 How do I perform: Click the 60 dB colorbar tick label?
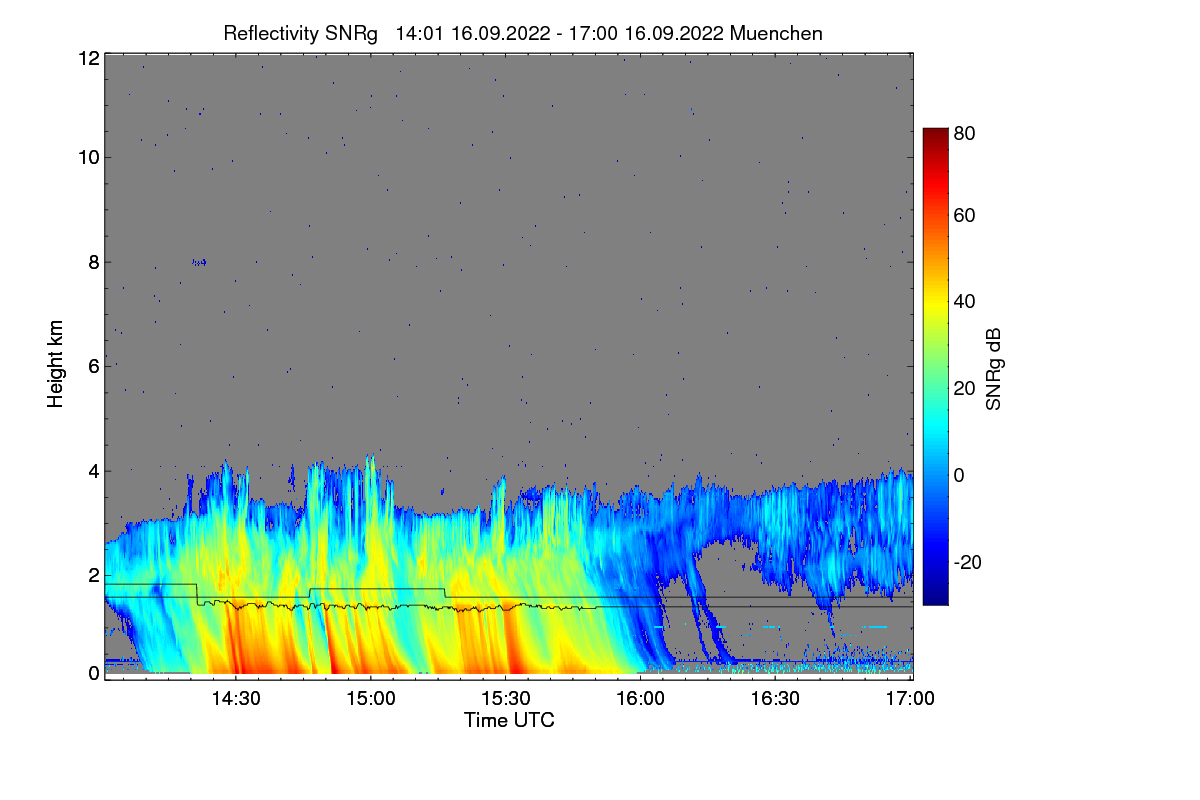[x=965, y=215]
